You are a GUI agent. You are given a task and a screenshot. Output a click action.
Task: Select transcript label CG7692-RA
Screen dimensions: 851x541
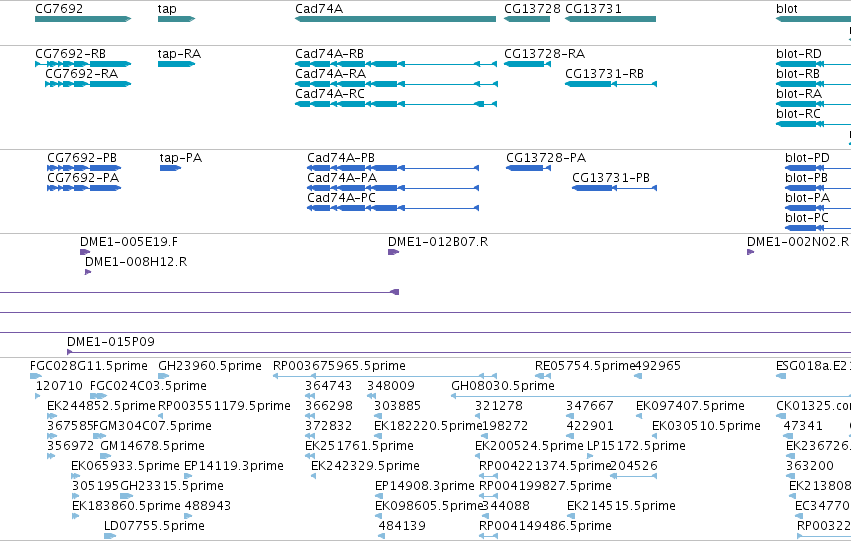[81, 74]
